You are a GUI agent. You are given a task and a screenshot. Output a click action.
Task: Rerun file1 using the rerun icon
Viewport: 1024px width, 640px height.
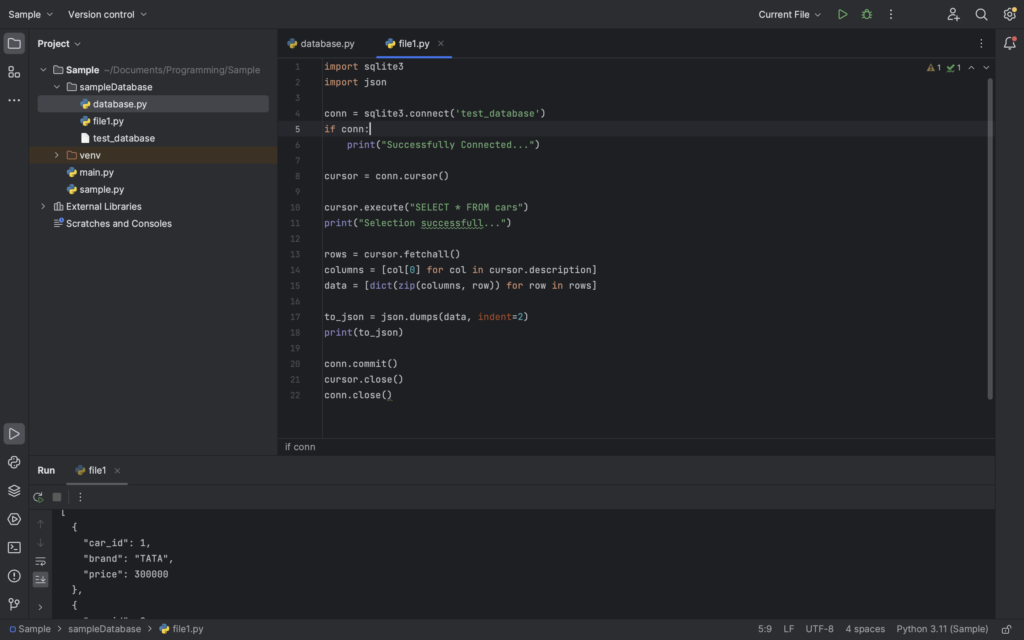37,497
